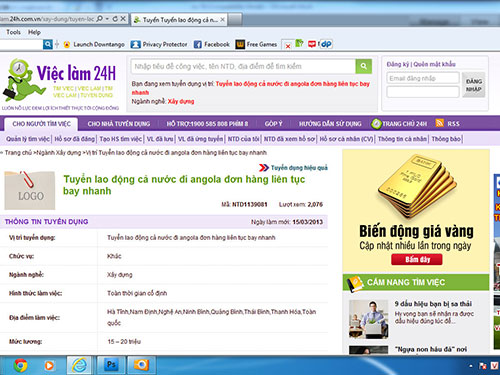Click the red chat bubble toolbar icon

pyautogui.click(x=312, y=44)
